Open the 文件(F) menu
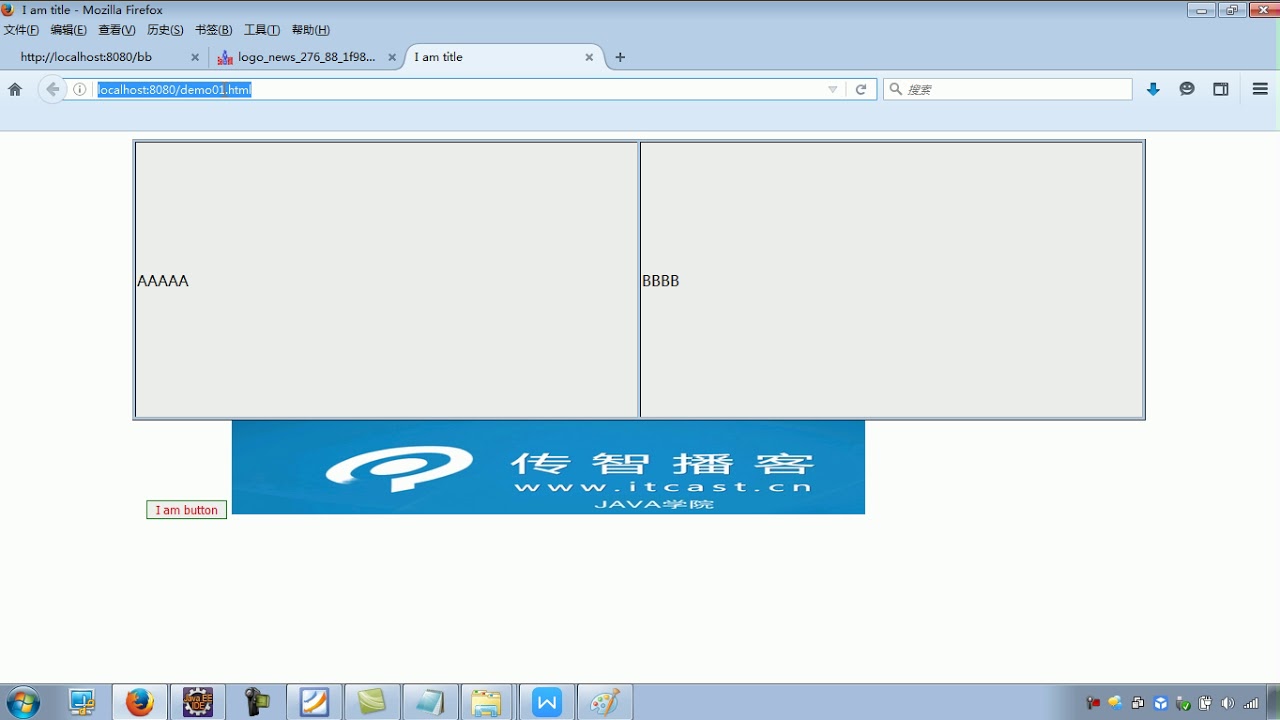Viewport: 1280px width, 720px height. tap(21, 30)
